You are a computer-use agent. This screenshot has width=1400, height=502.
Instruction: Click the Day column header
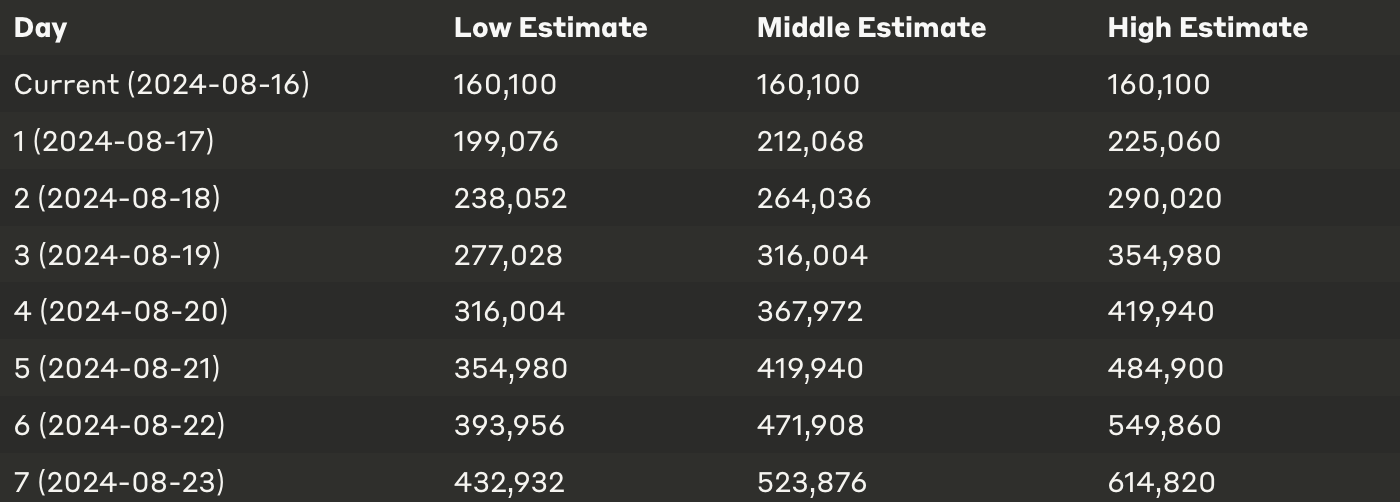click(x=40, y=28)
